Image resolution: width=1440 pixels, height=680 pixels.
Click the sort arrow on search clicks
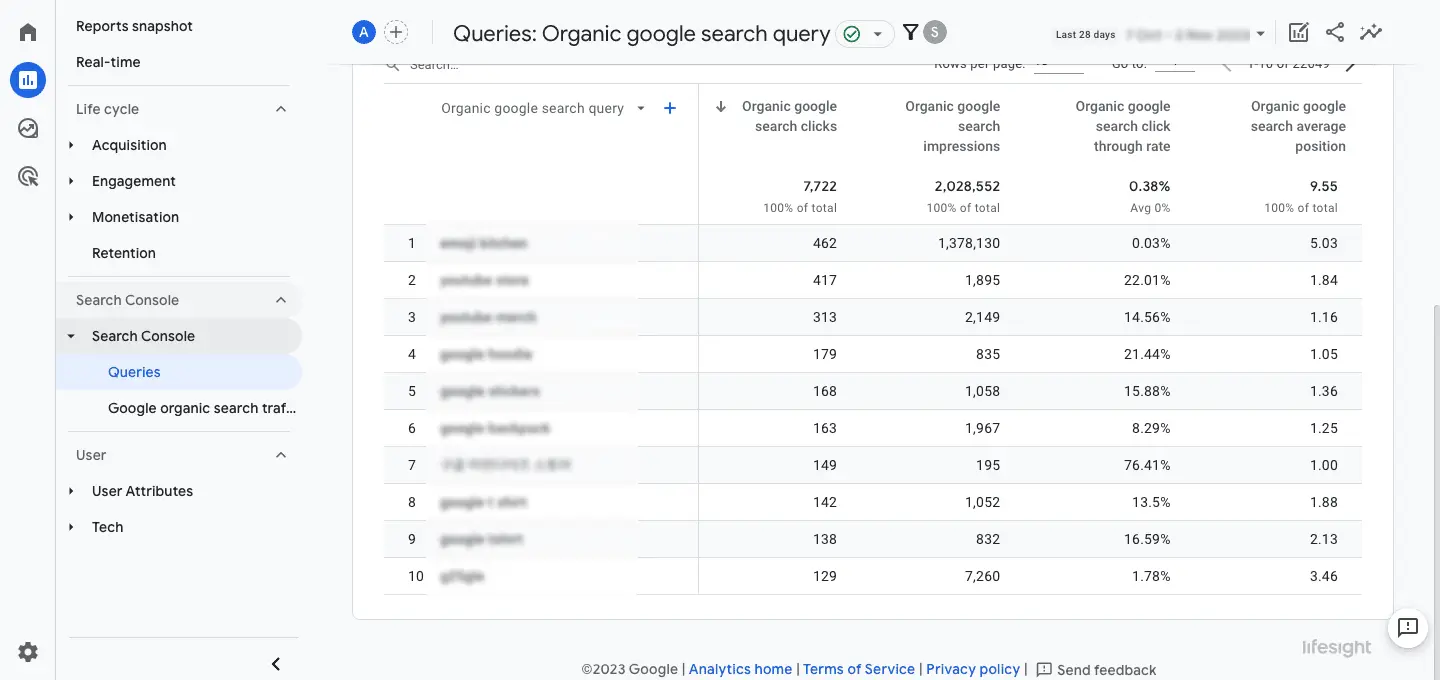[x=721, y=107]
